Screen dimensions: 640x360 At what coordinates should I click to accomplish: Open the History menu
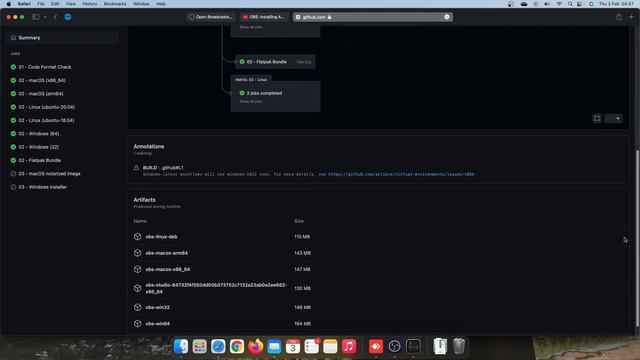[90, 4]
